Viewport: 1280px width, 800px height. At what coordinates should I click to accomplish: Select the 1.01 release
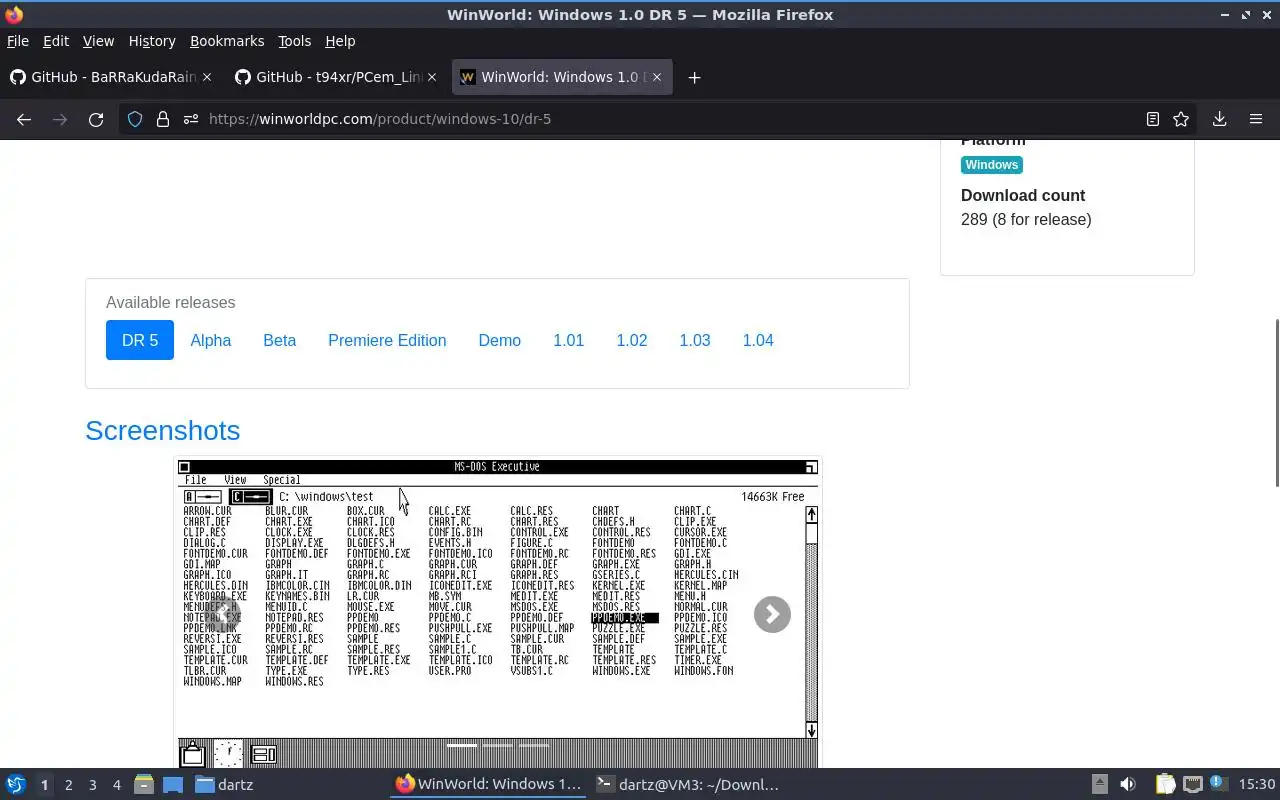click(569, 340)
